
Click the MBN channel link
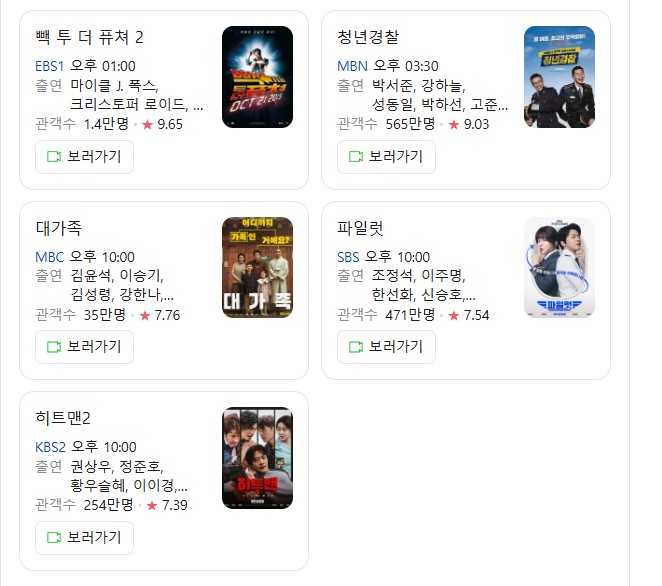353,66
